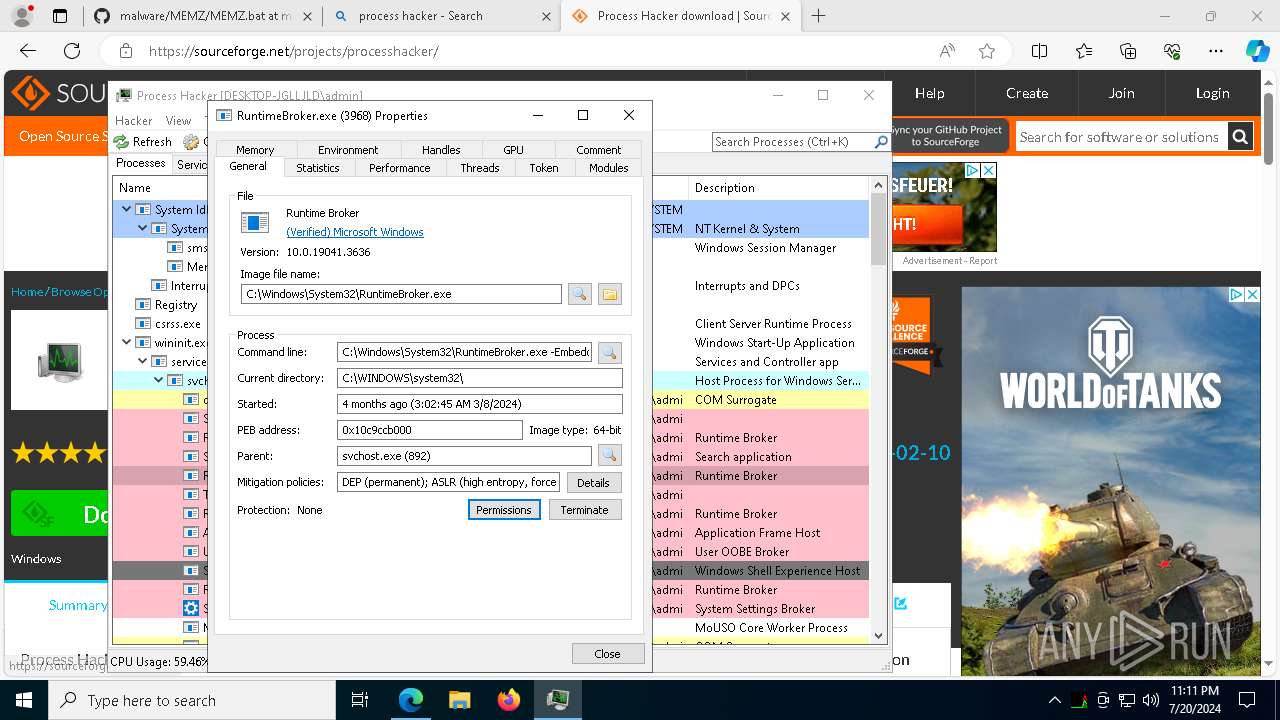Open Edge collections icon

(1128, 51)
